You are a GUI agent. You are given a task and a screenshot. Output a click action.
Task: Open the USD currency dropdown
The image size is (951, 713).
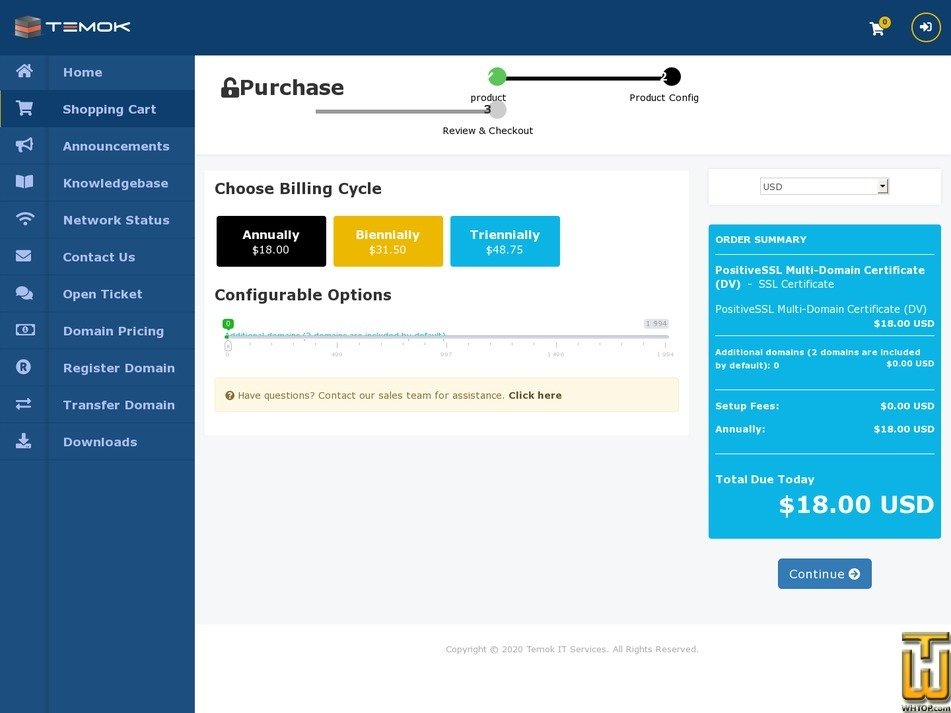(824, 186)
